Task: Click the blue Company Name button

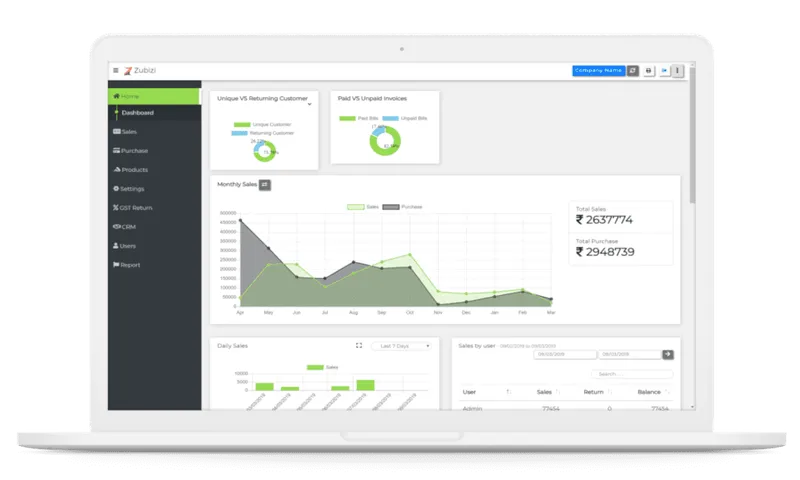Action: [598, 70]
